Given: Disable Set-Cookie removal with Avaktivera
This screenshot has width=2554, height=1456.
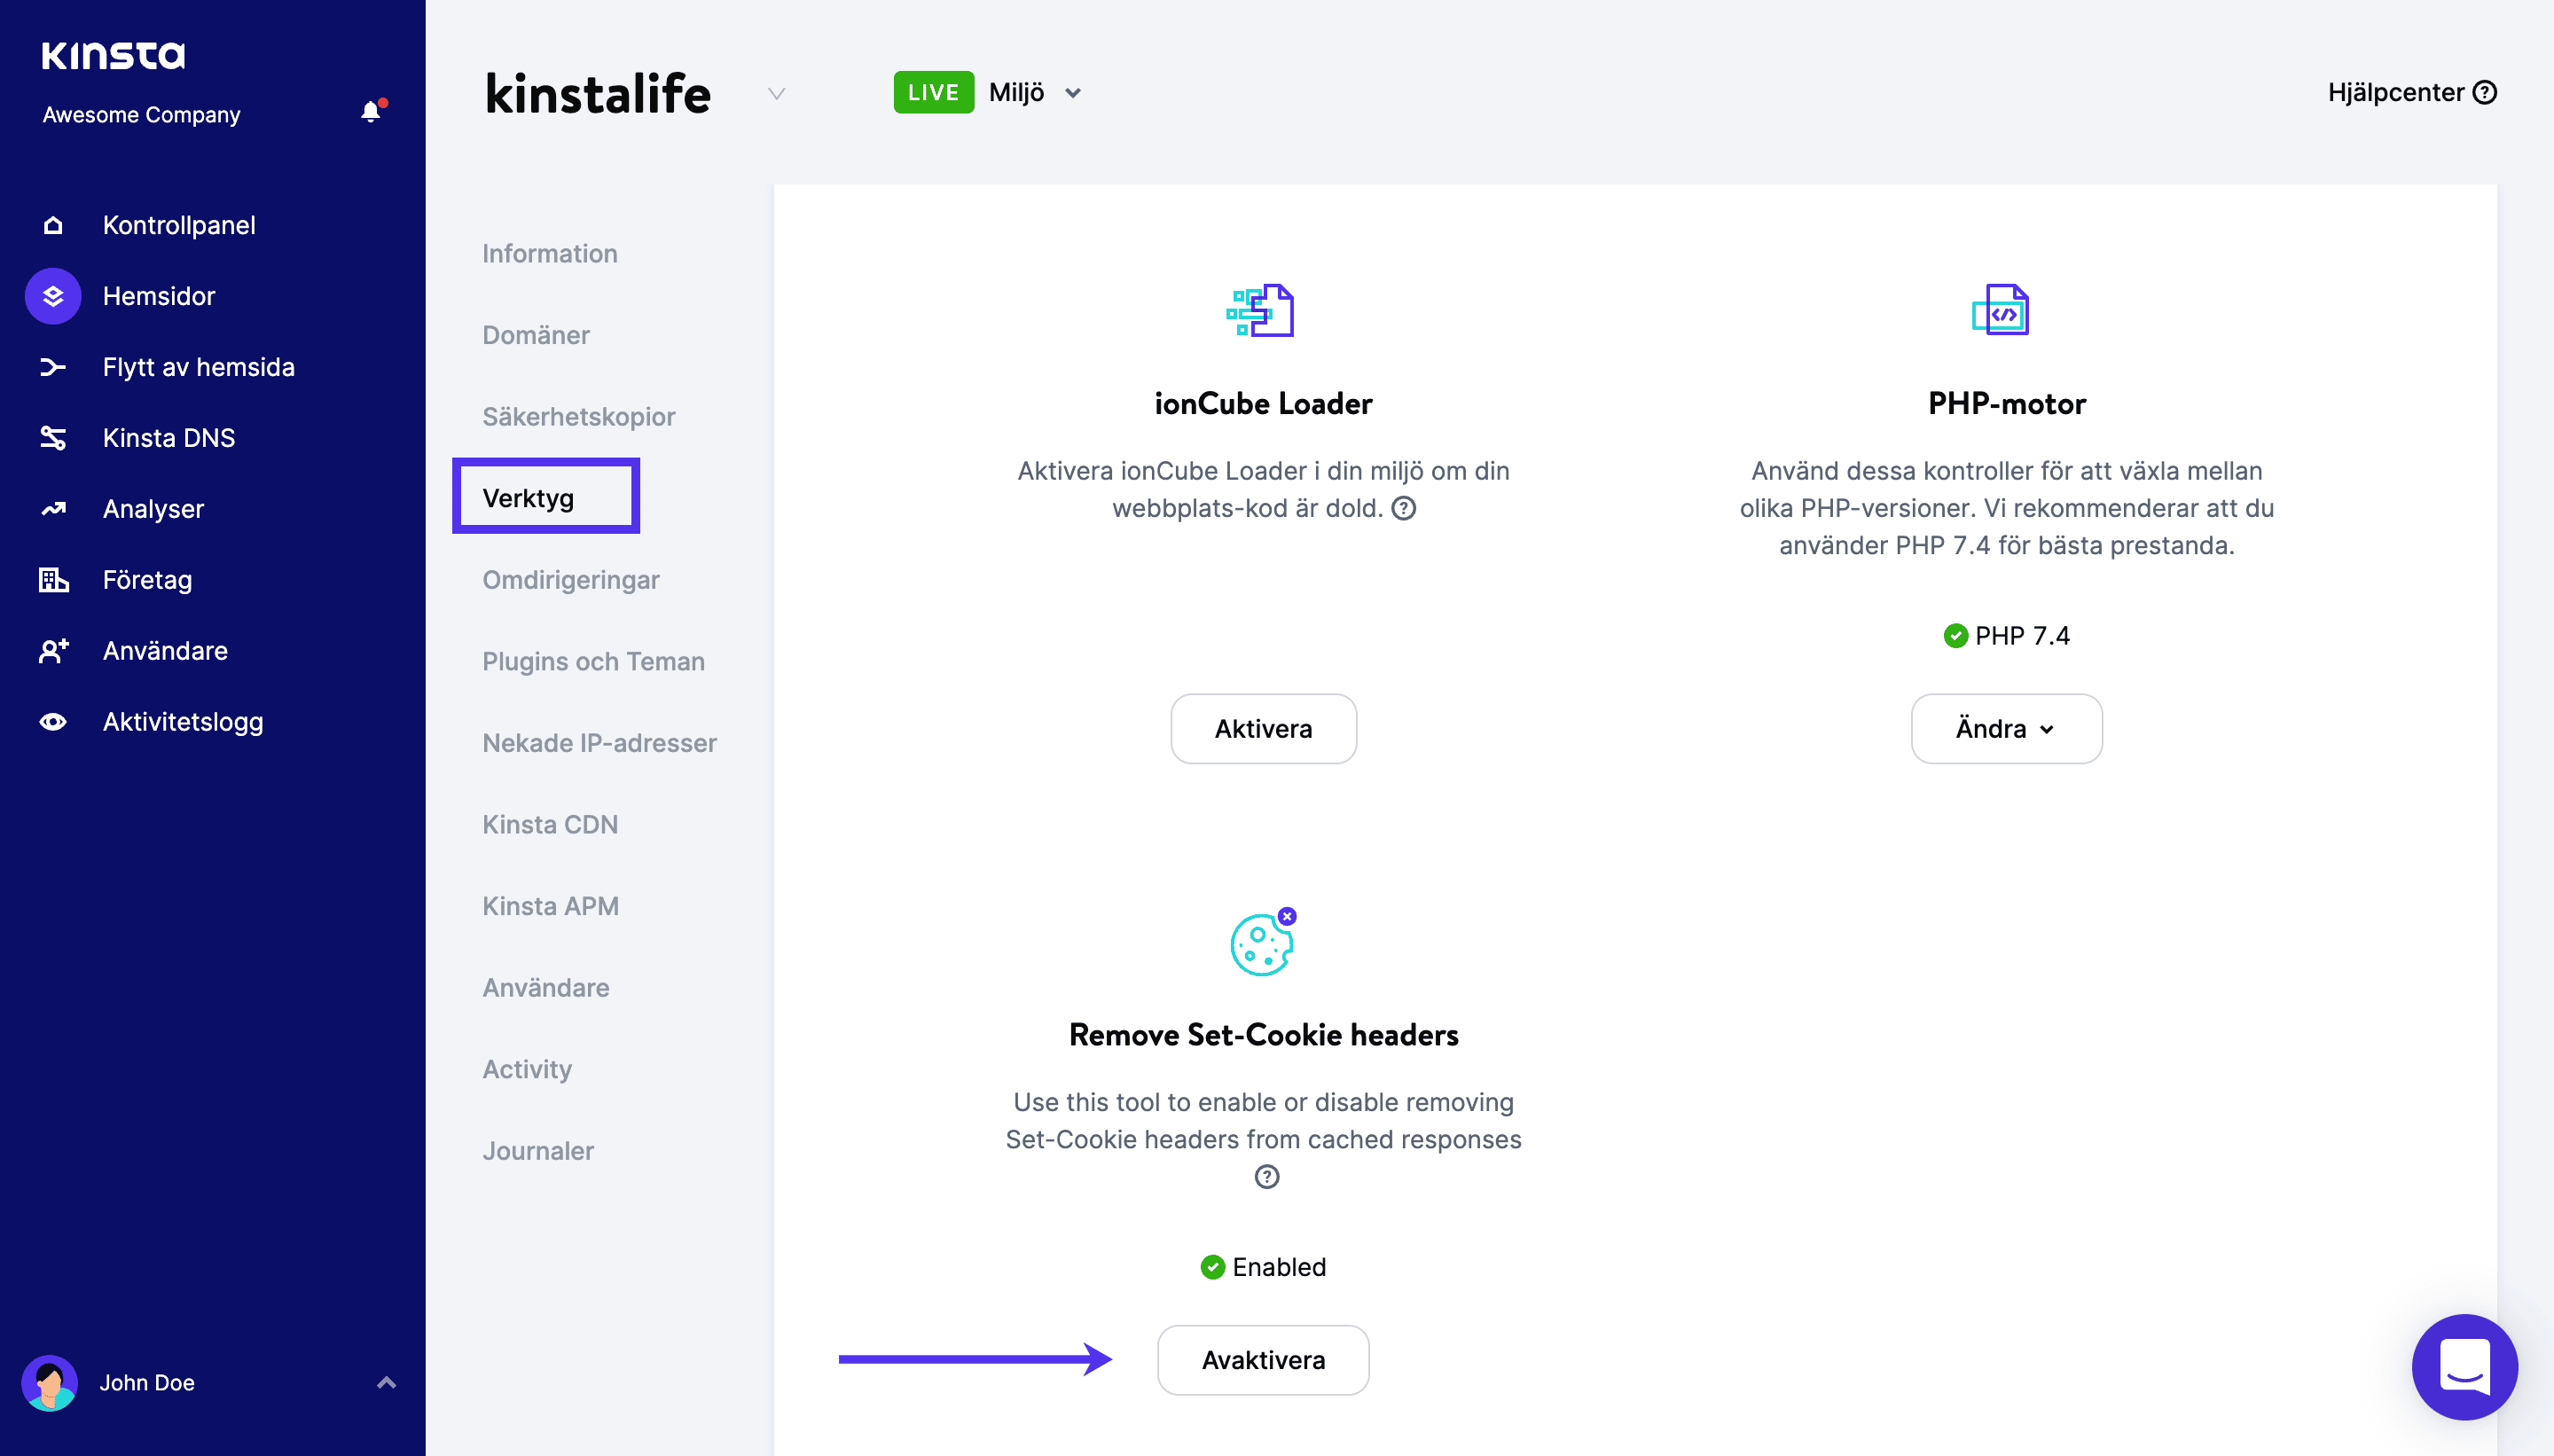Looking at the screenshot, I should [x=1263, y=1360].
